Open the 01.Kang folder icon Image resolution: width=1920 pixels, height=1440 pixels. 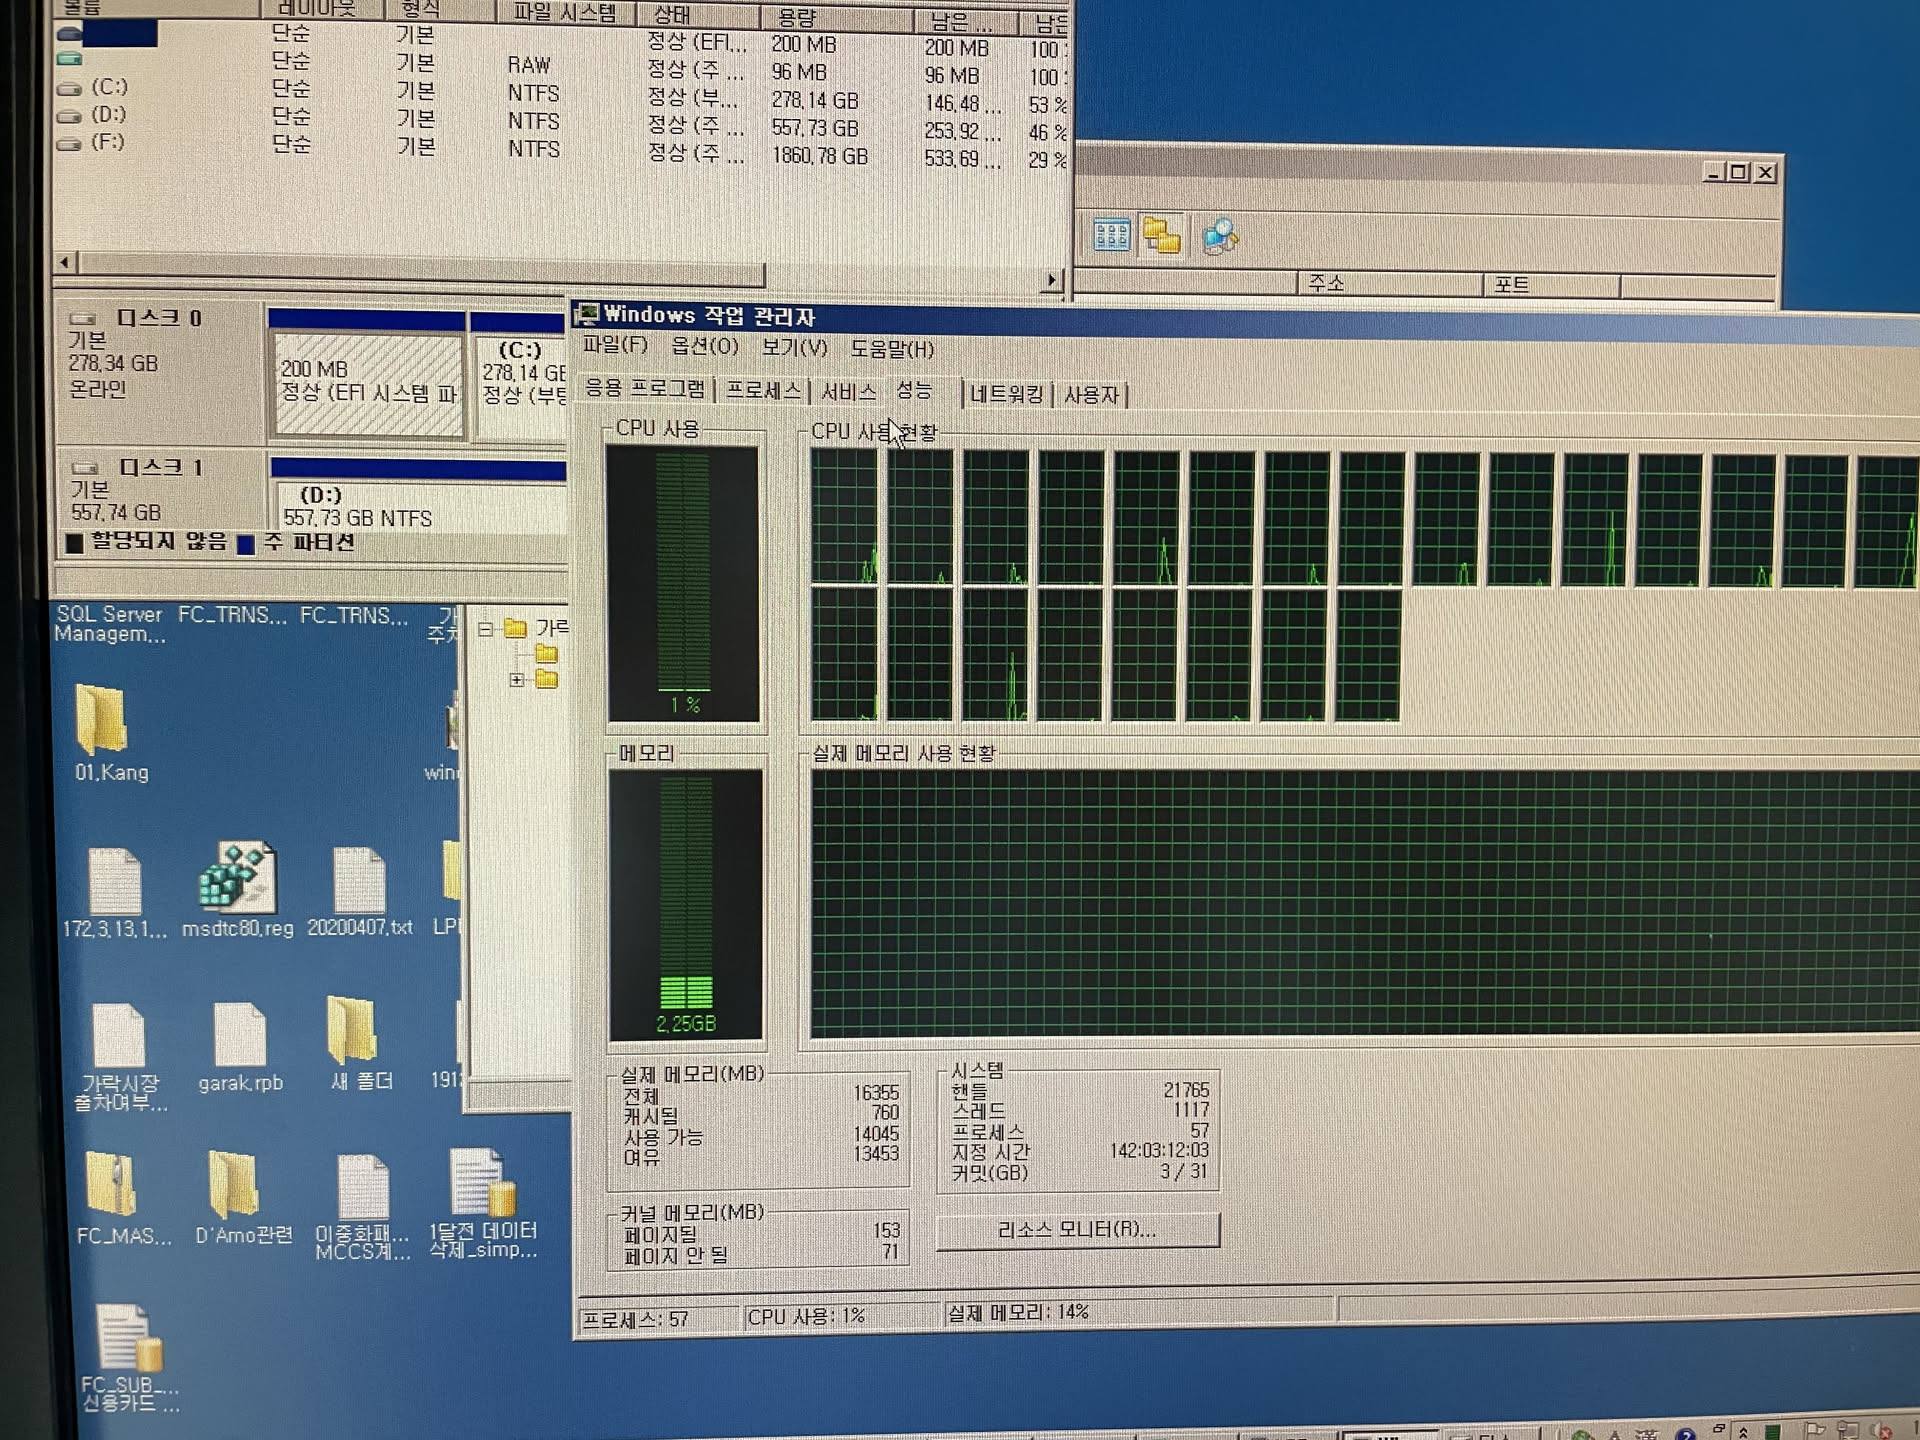[x=102, y=720]
